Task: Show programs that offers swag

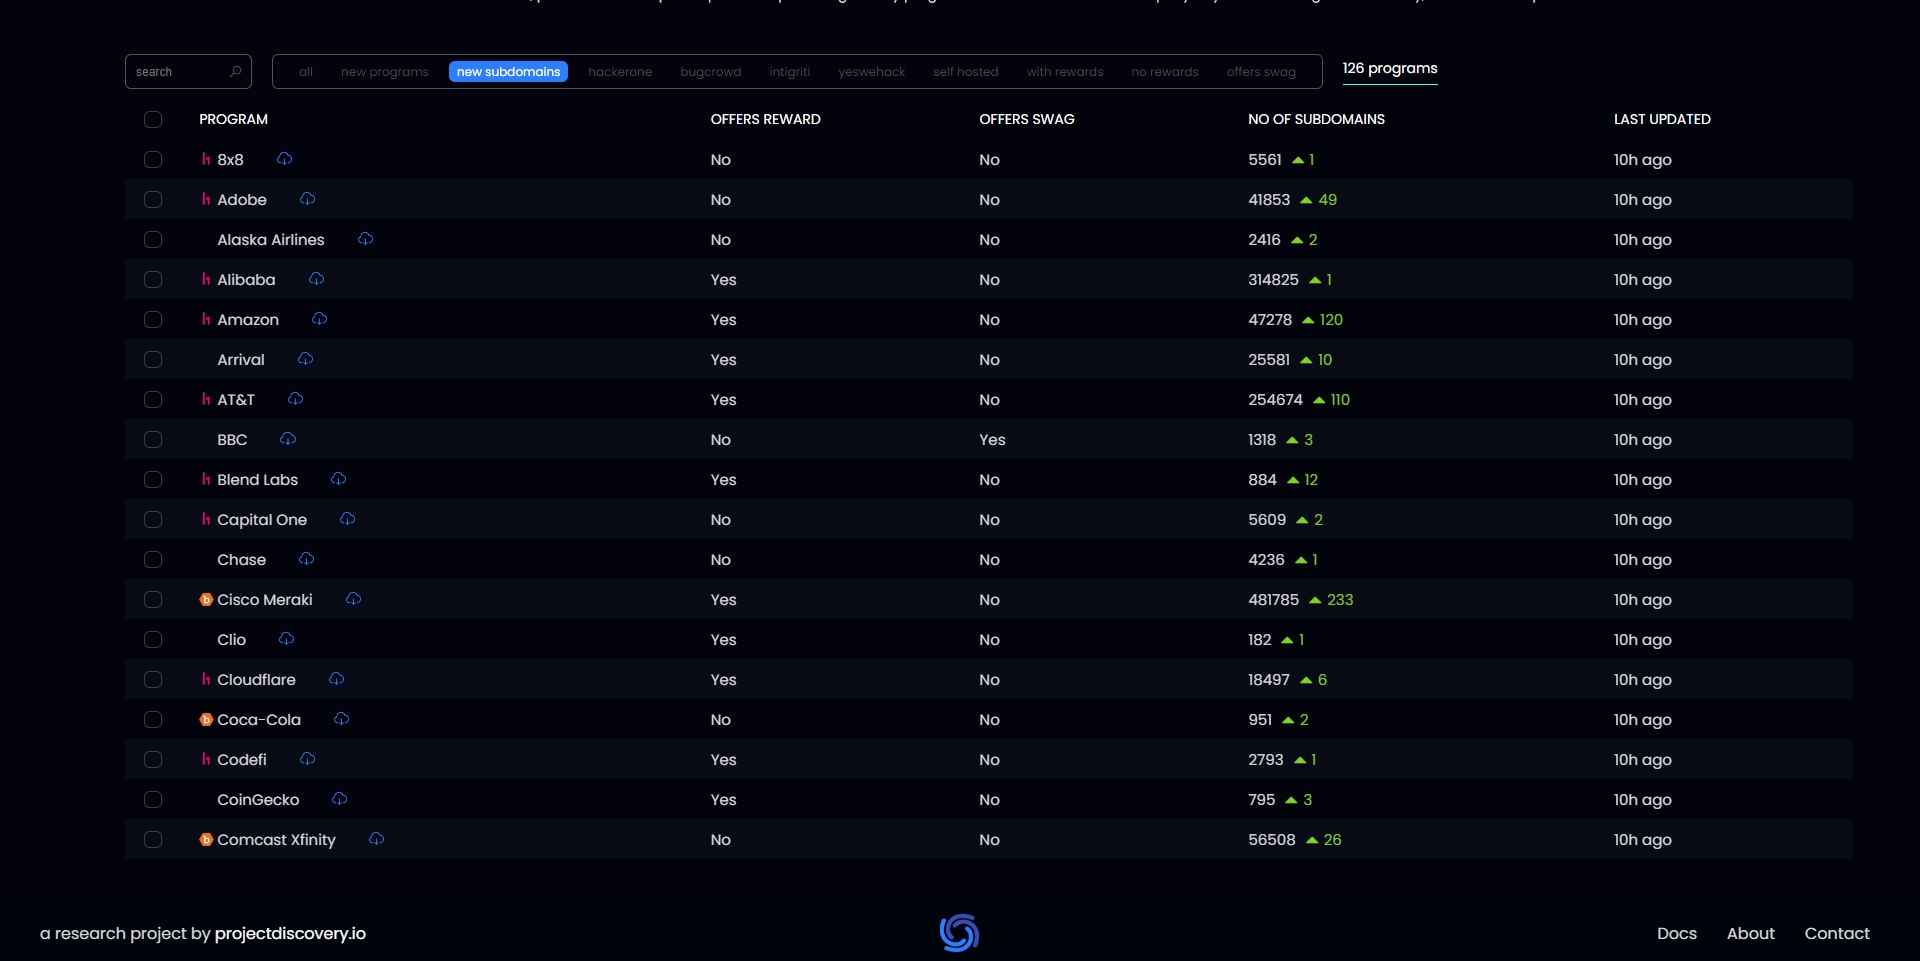Action: 1261,72
